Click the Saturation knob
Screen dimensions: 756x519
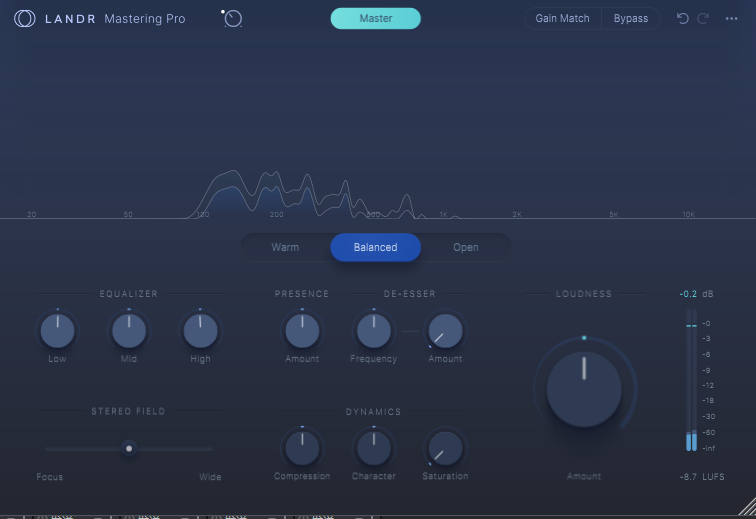pos(445,448)
